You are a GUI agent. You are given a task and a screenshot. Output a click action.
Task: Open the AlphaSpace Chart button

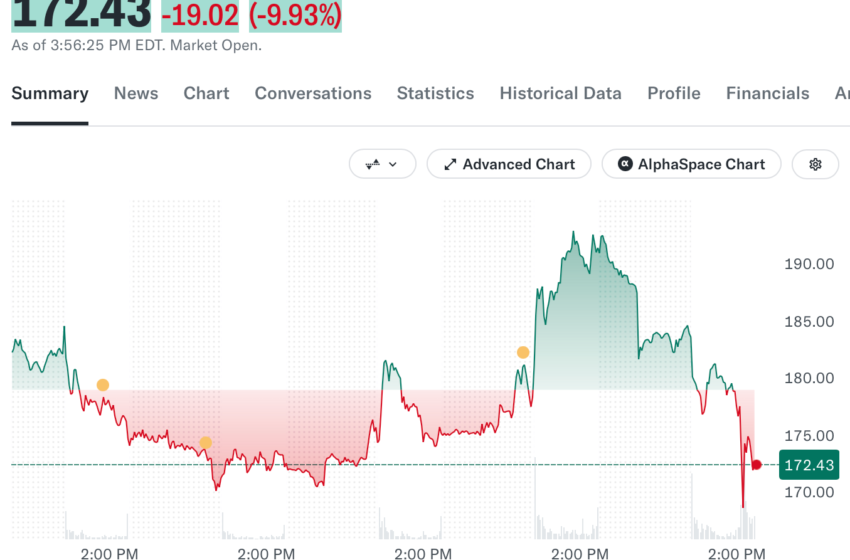[691, 164]
